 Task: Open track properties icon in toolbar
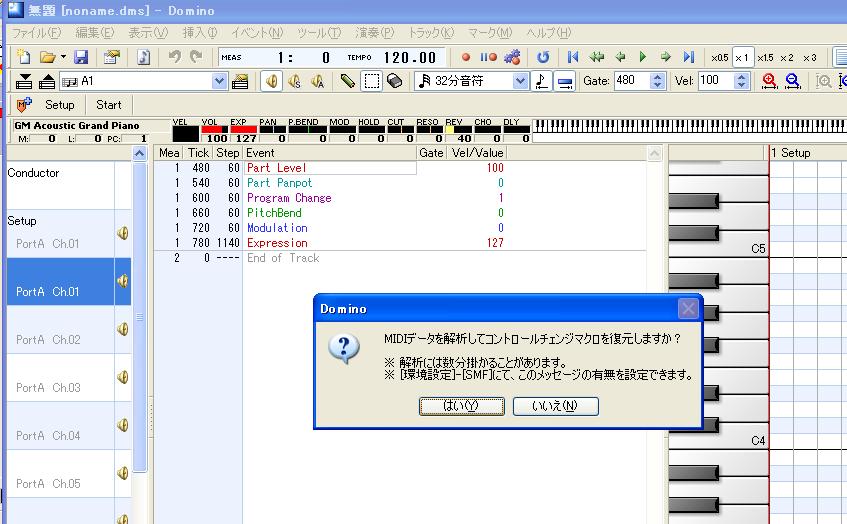[112, 57]
